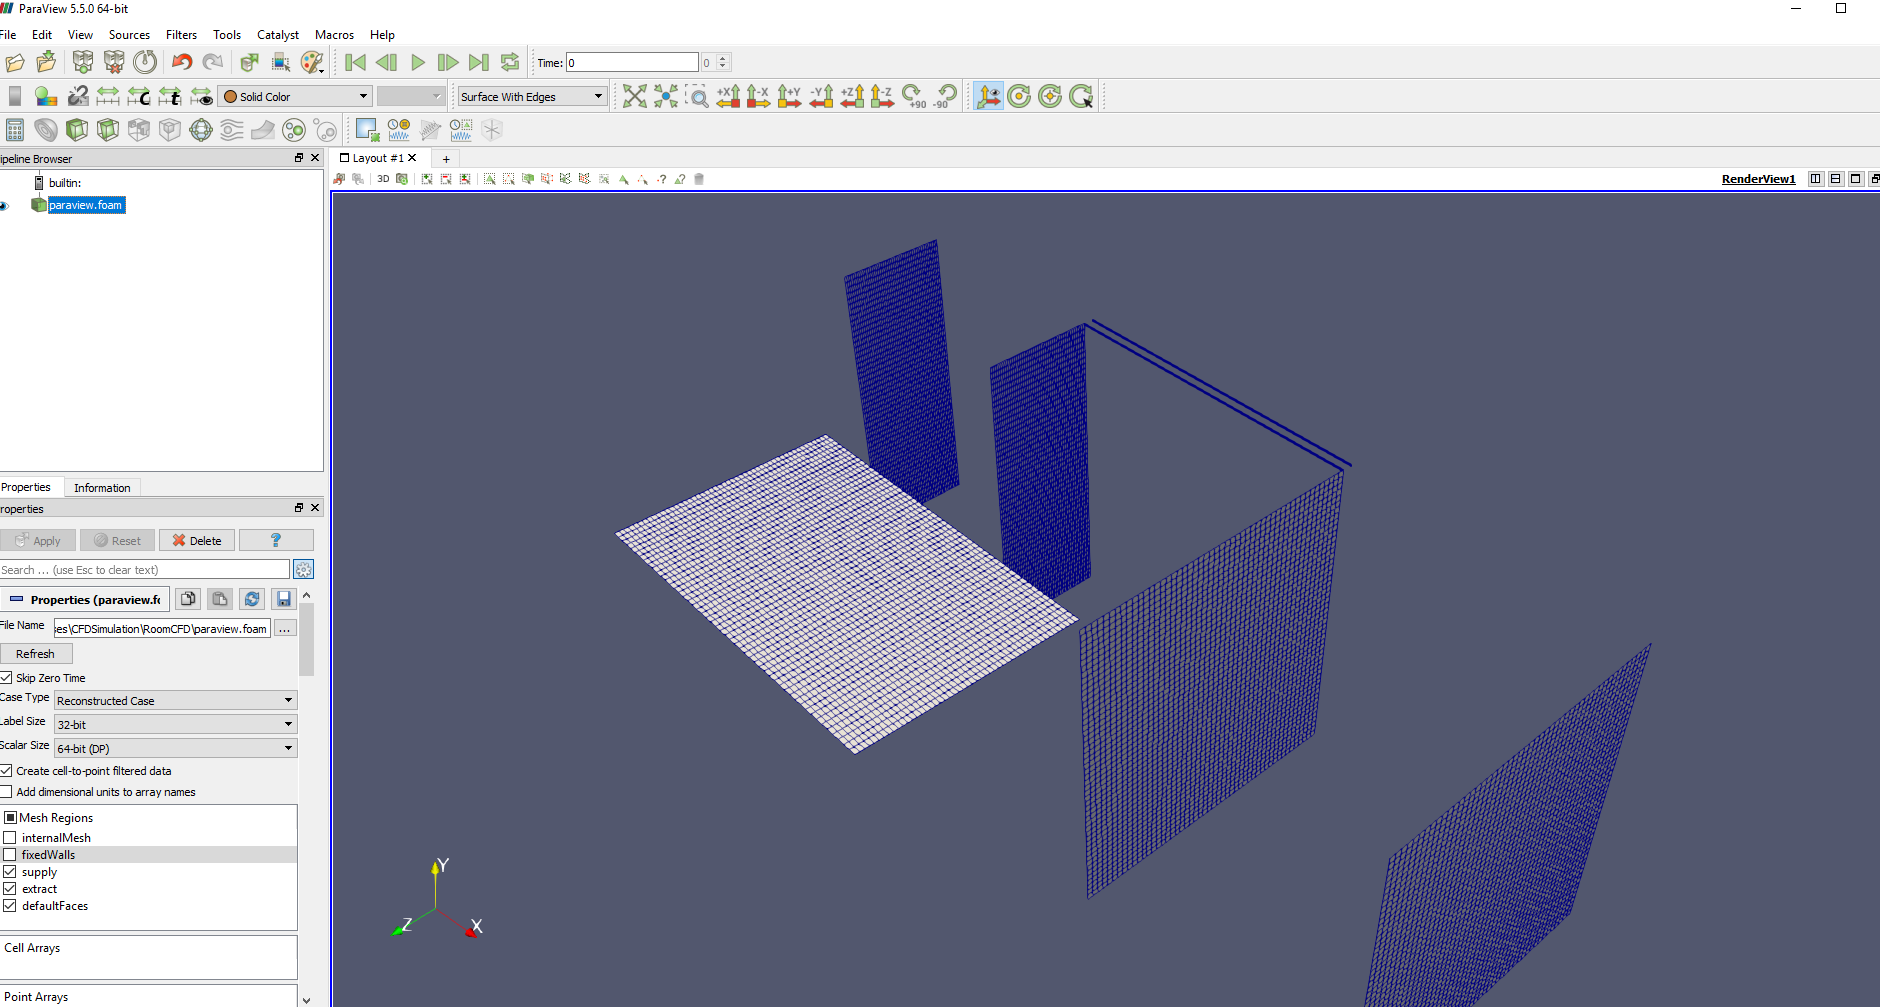
Task: Set view direction to -Y
Action: coord(821,96)
